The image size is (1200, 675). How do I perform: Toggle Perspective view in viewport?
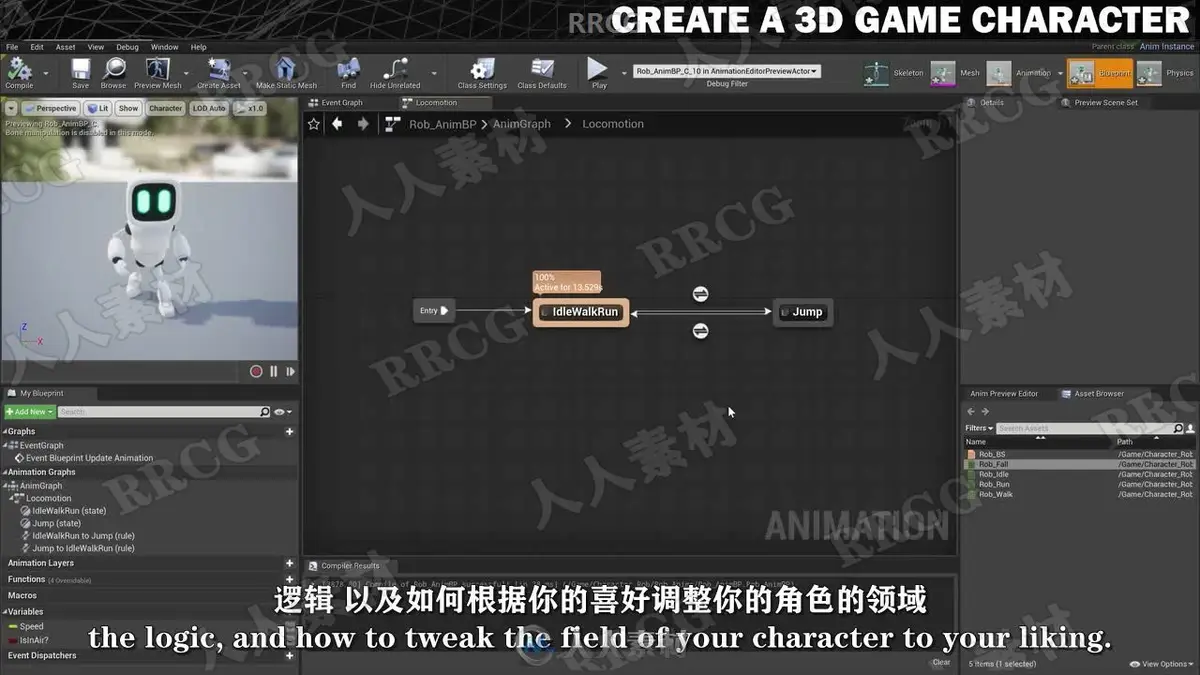click(51, 108)
